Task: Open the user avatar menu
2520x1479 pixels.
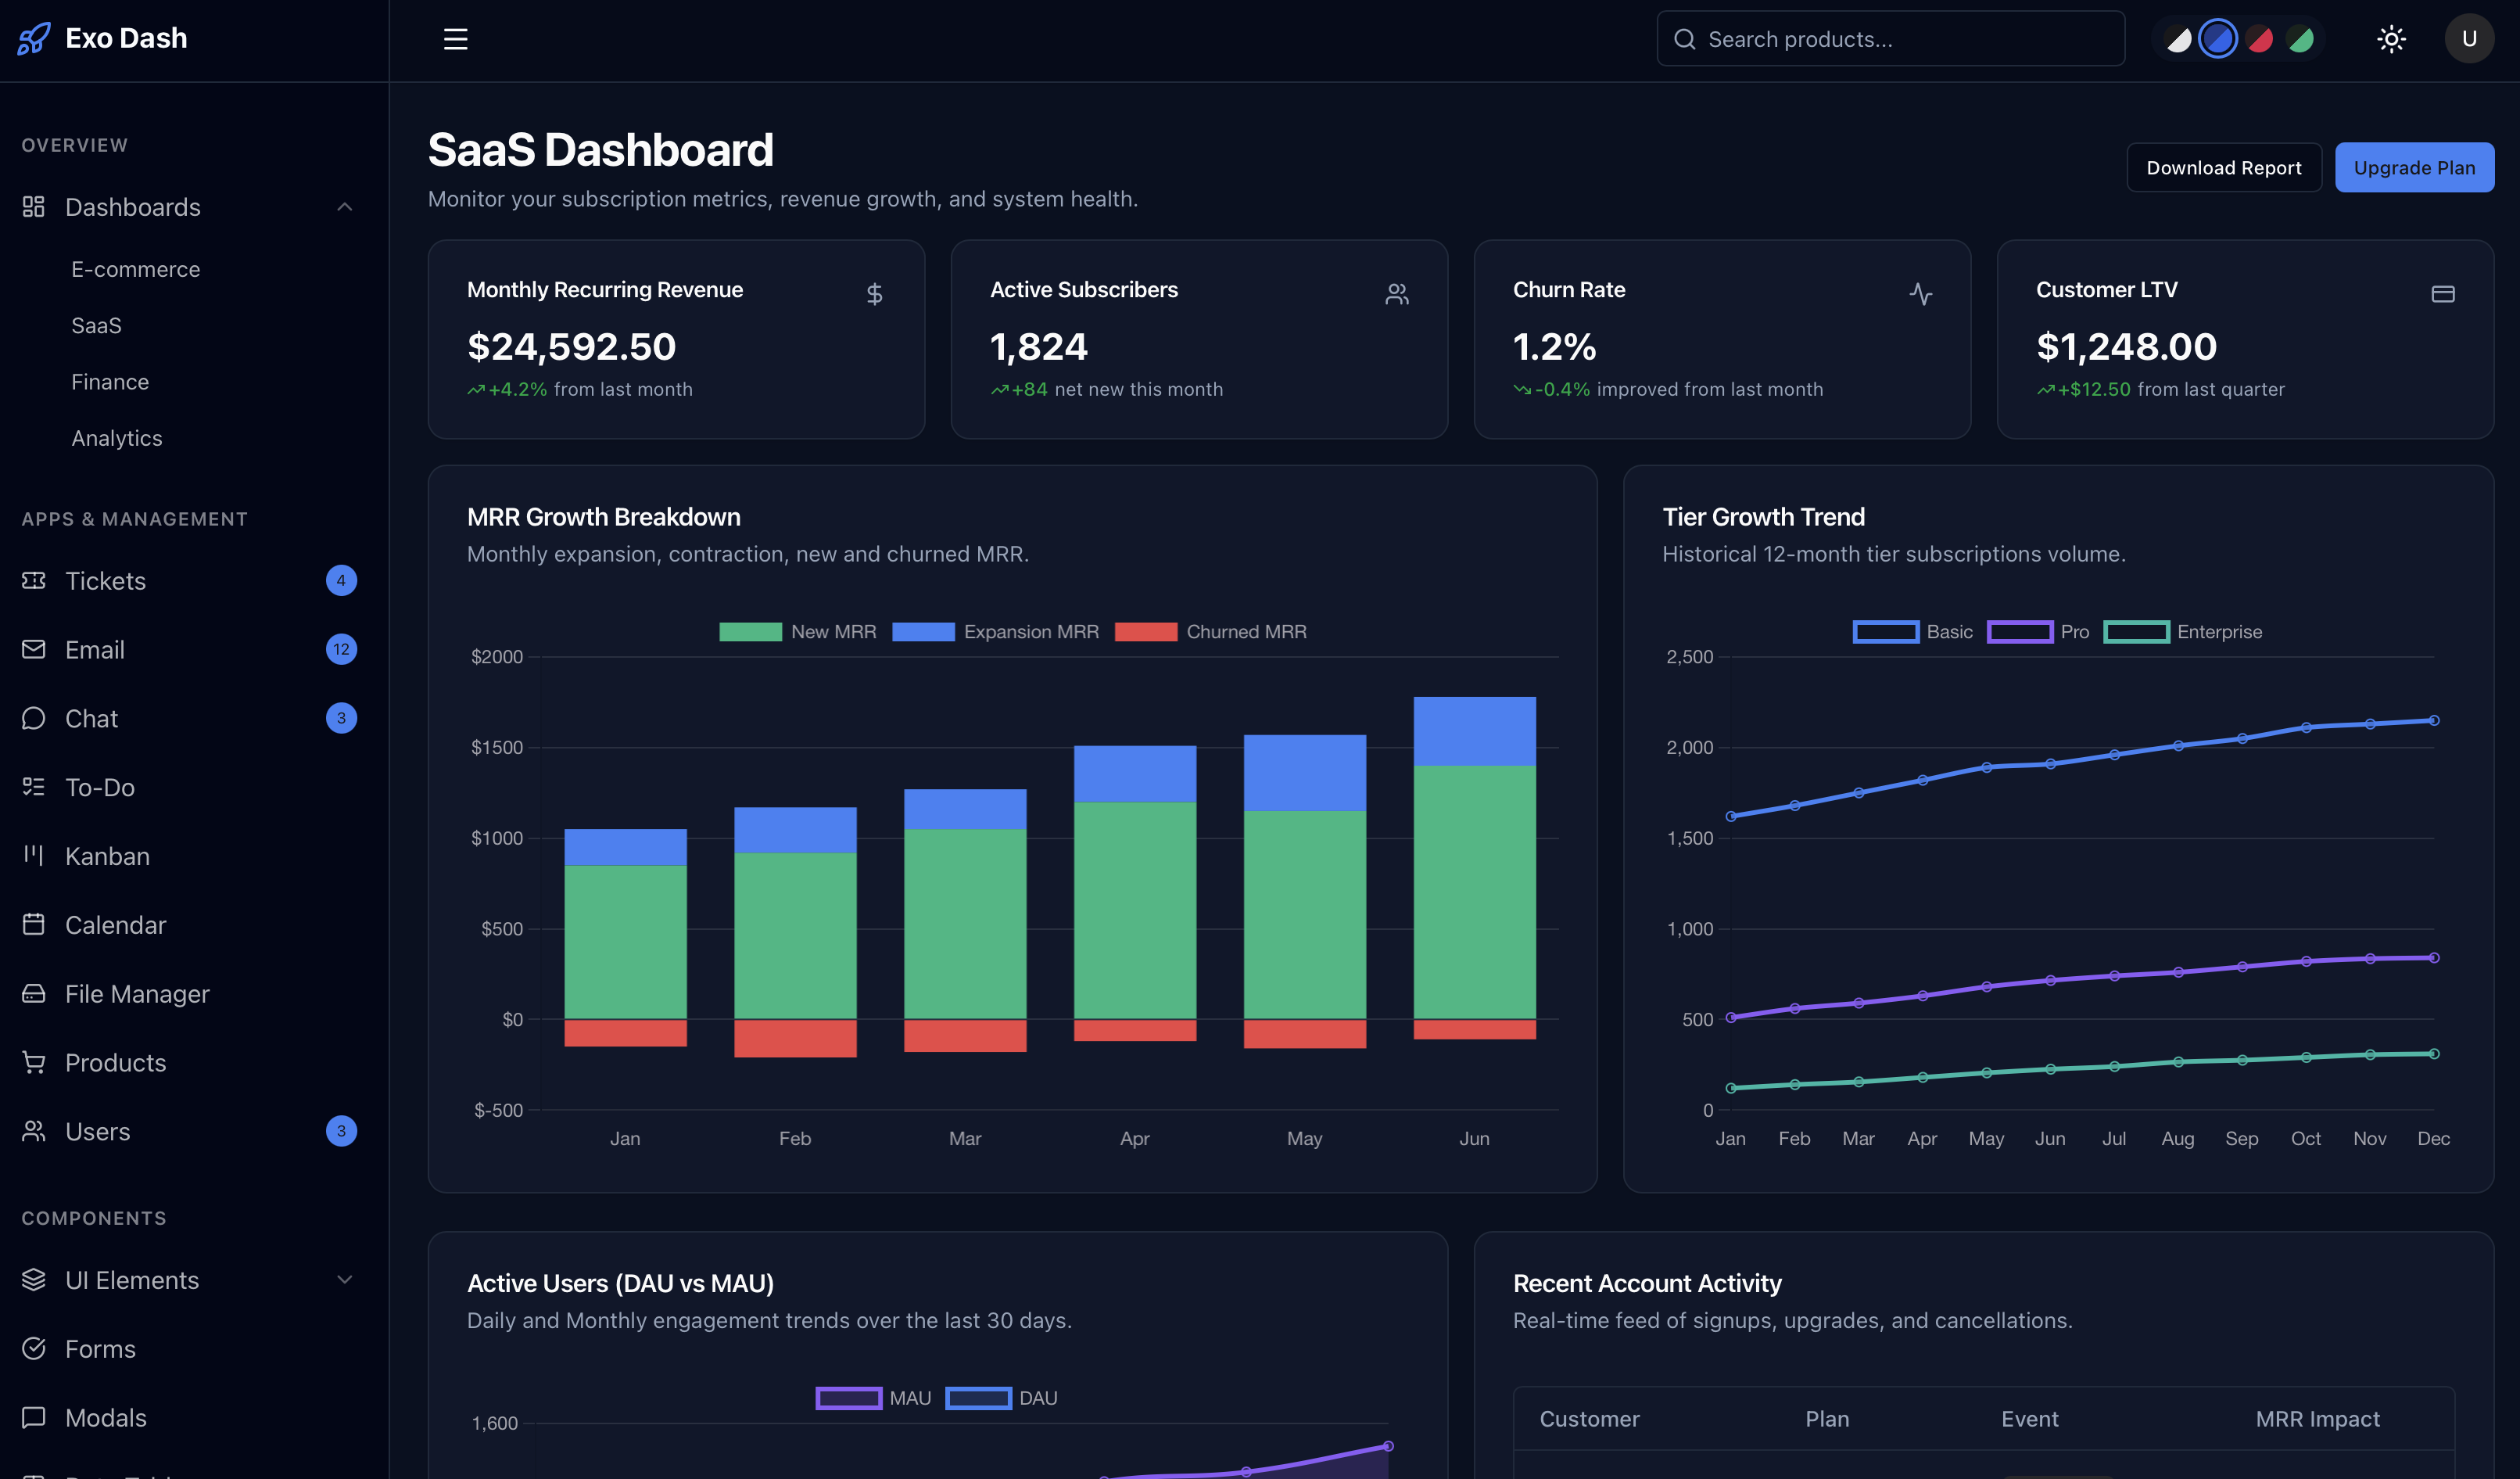Action: 2469,39
